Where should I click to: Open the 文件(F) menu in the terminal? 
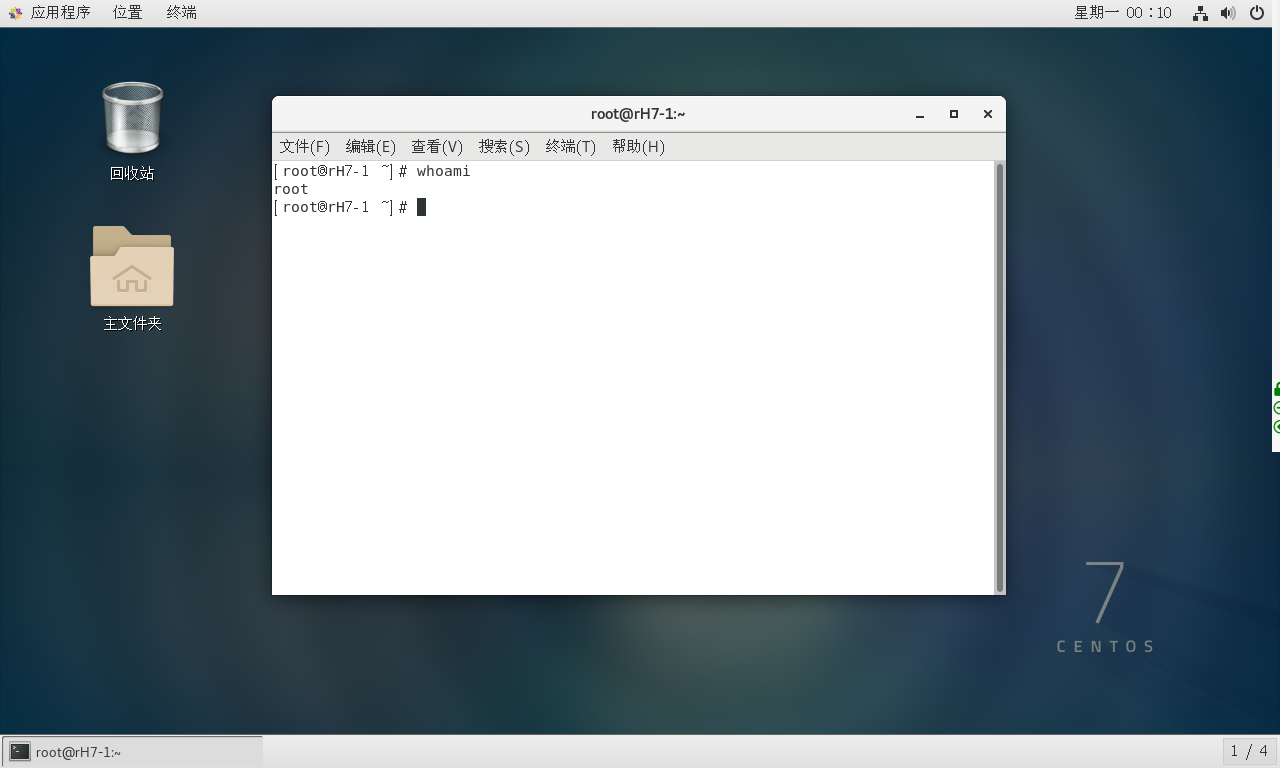point(304,146)
